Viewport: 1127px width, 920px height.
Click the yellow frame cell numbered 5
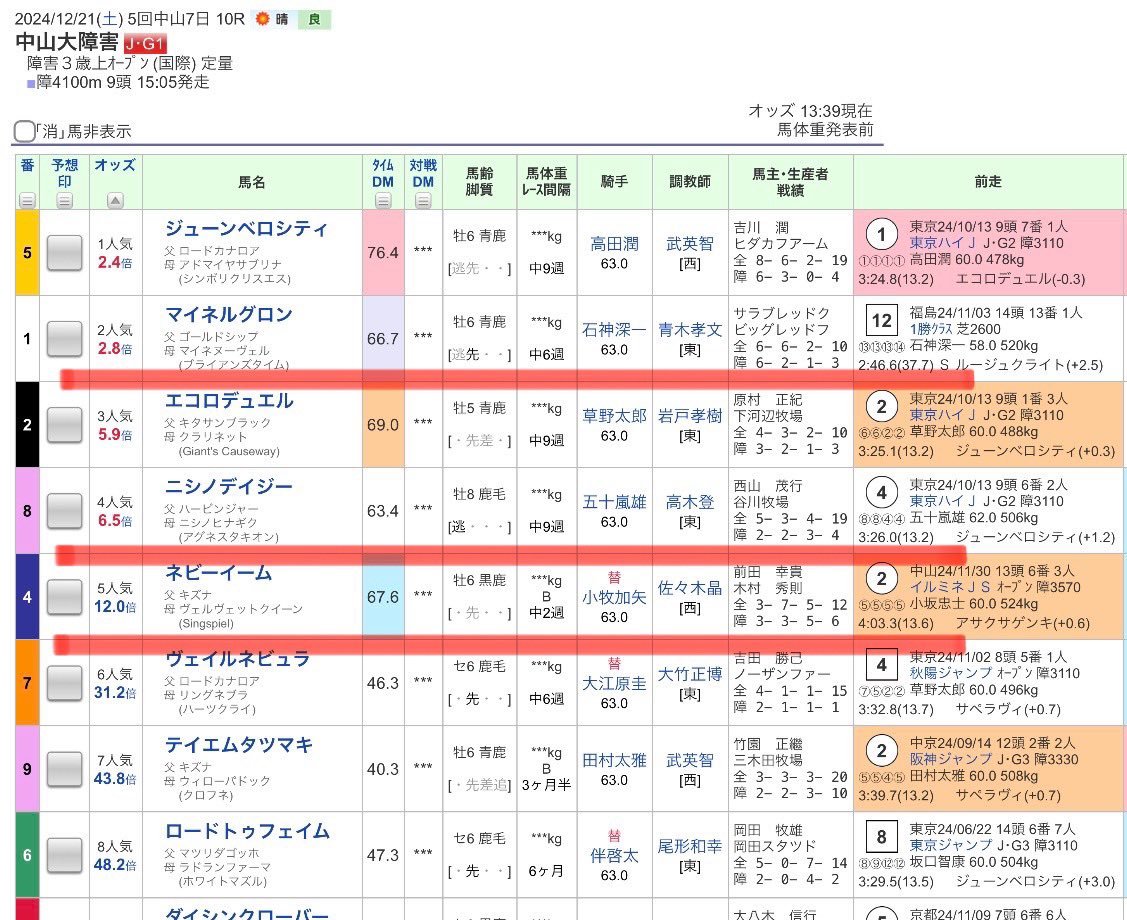tap(27, 253)
